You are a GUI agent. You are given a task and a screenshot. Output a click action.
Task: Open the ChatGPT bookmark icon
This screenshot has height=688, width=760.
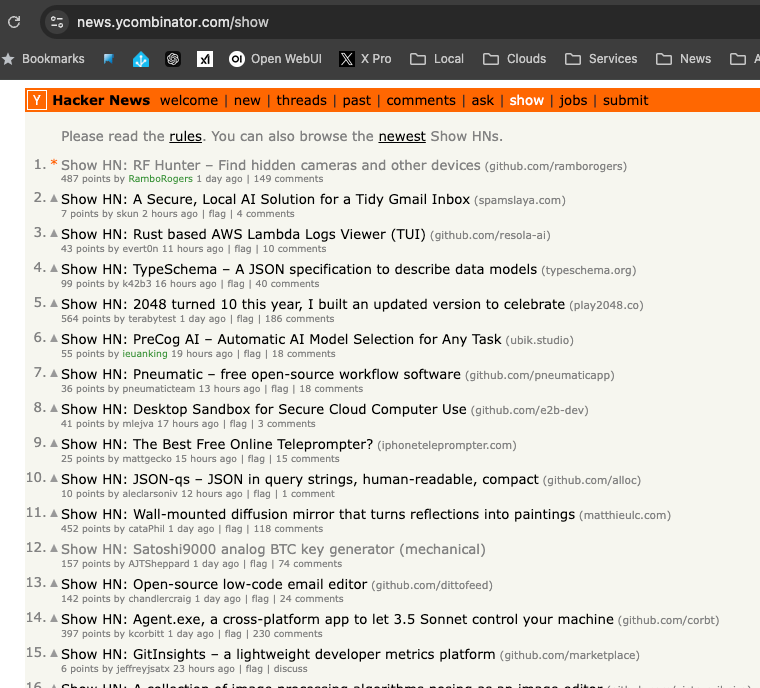pos(173,59)
